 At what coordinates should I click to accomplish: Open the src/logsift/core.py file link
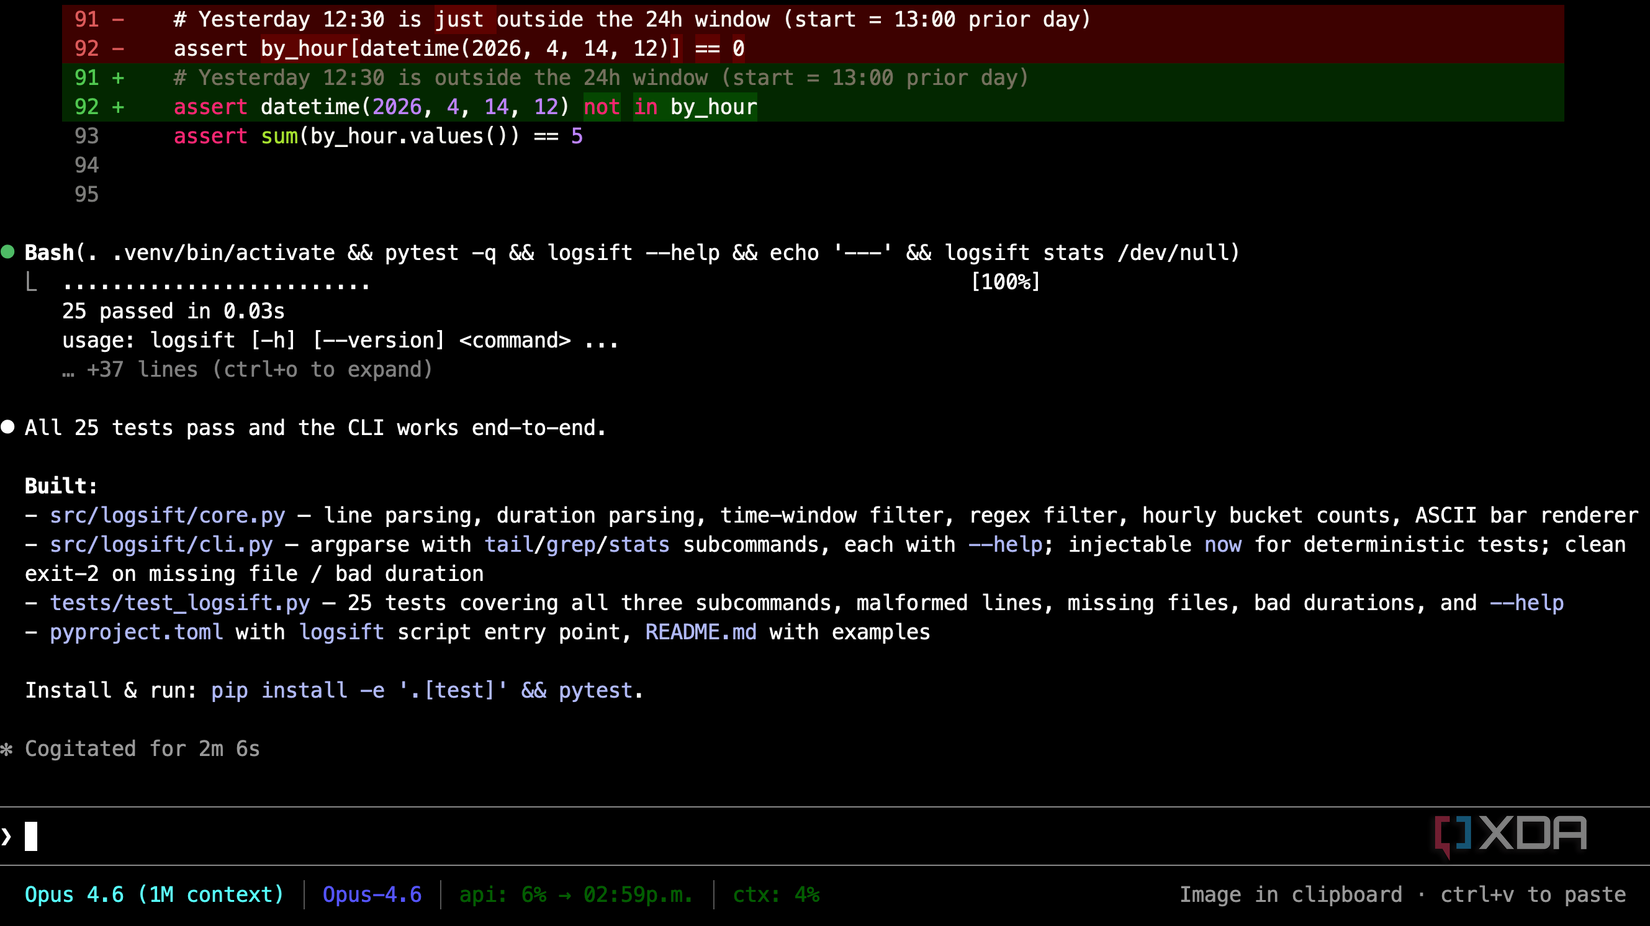pyautogui.click(x=167, y=516)
